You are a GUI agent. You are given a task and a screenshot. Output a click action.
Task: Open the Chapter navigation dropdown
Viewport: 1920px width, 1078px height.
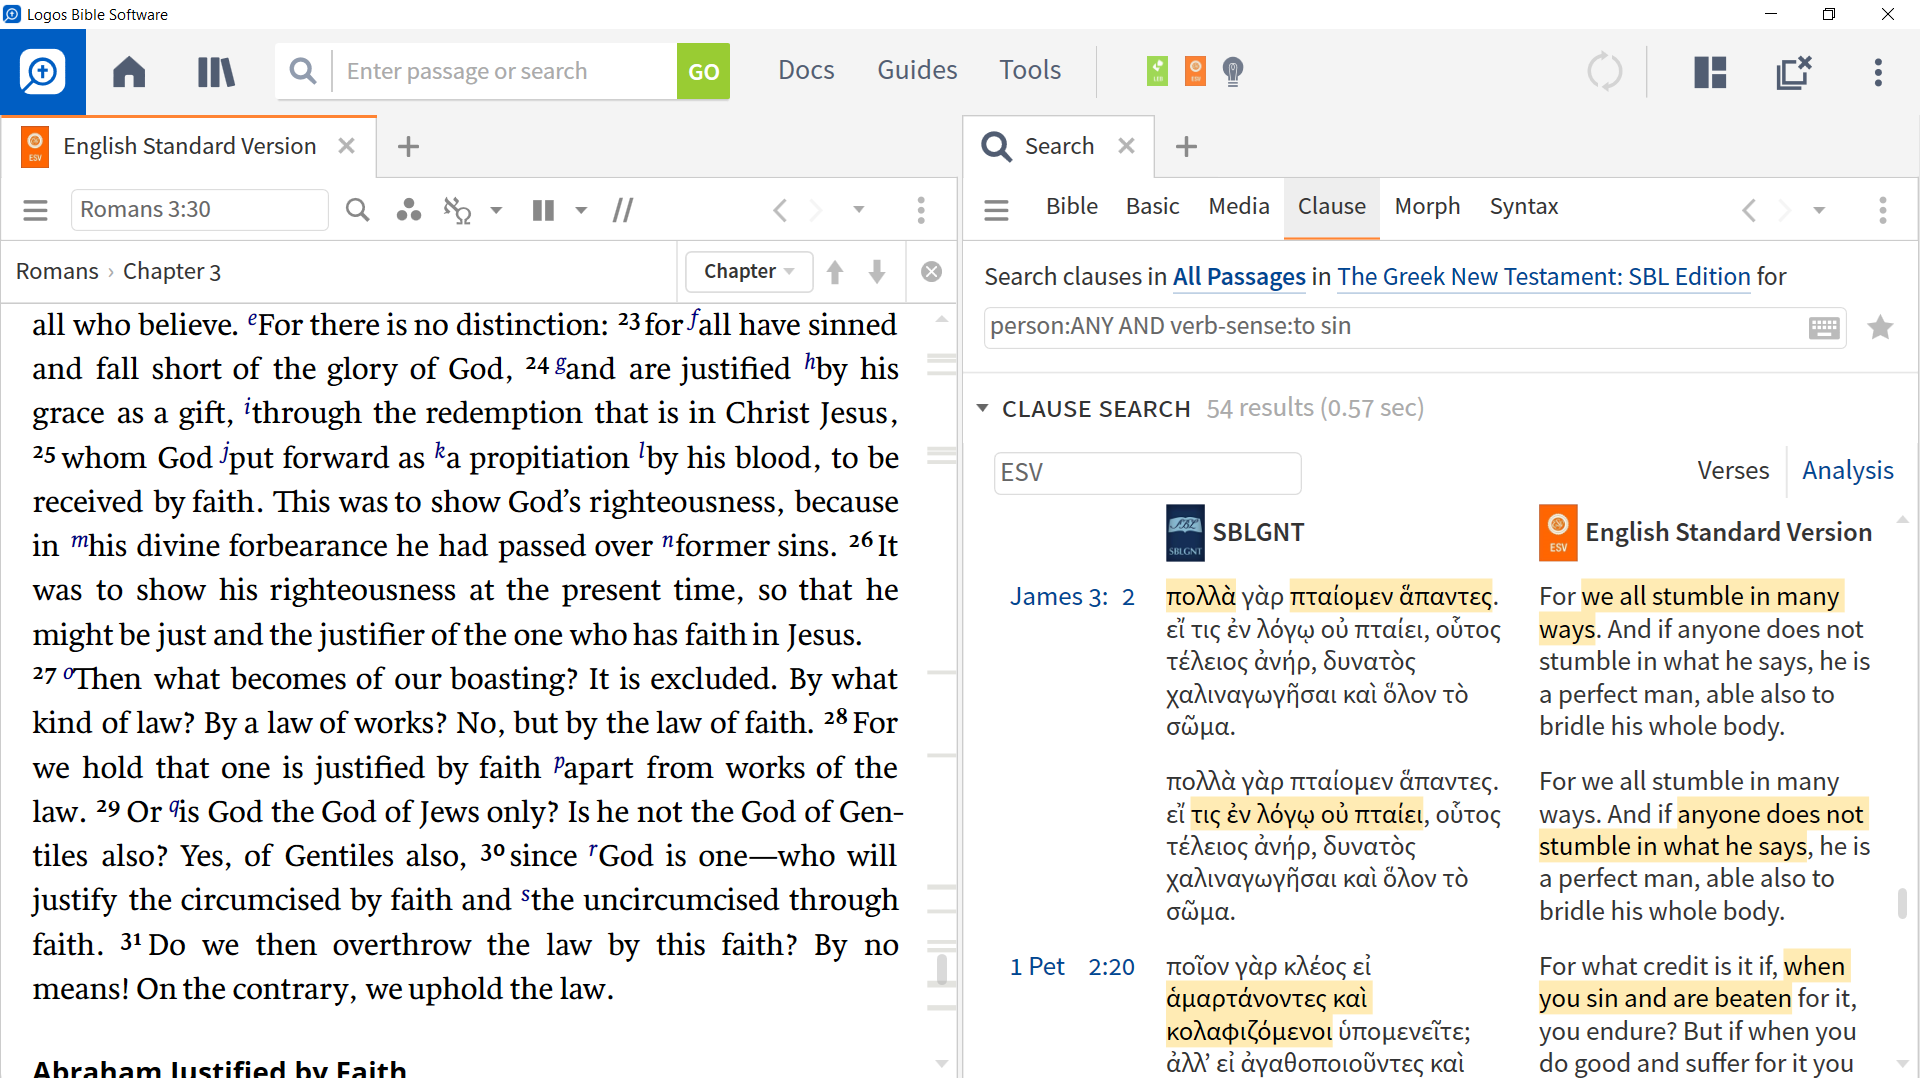tap(749, 272)
